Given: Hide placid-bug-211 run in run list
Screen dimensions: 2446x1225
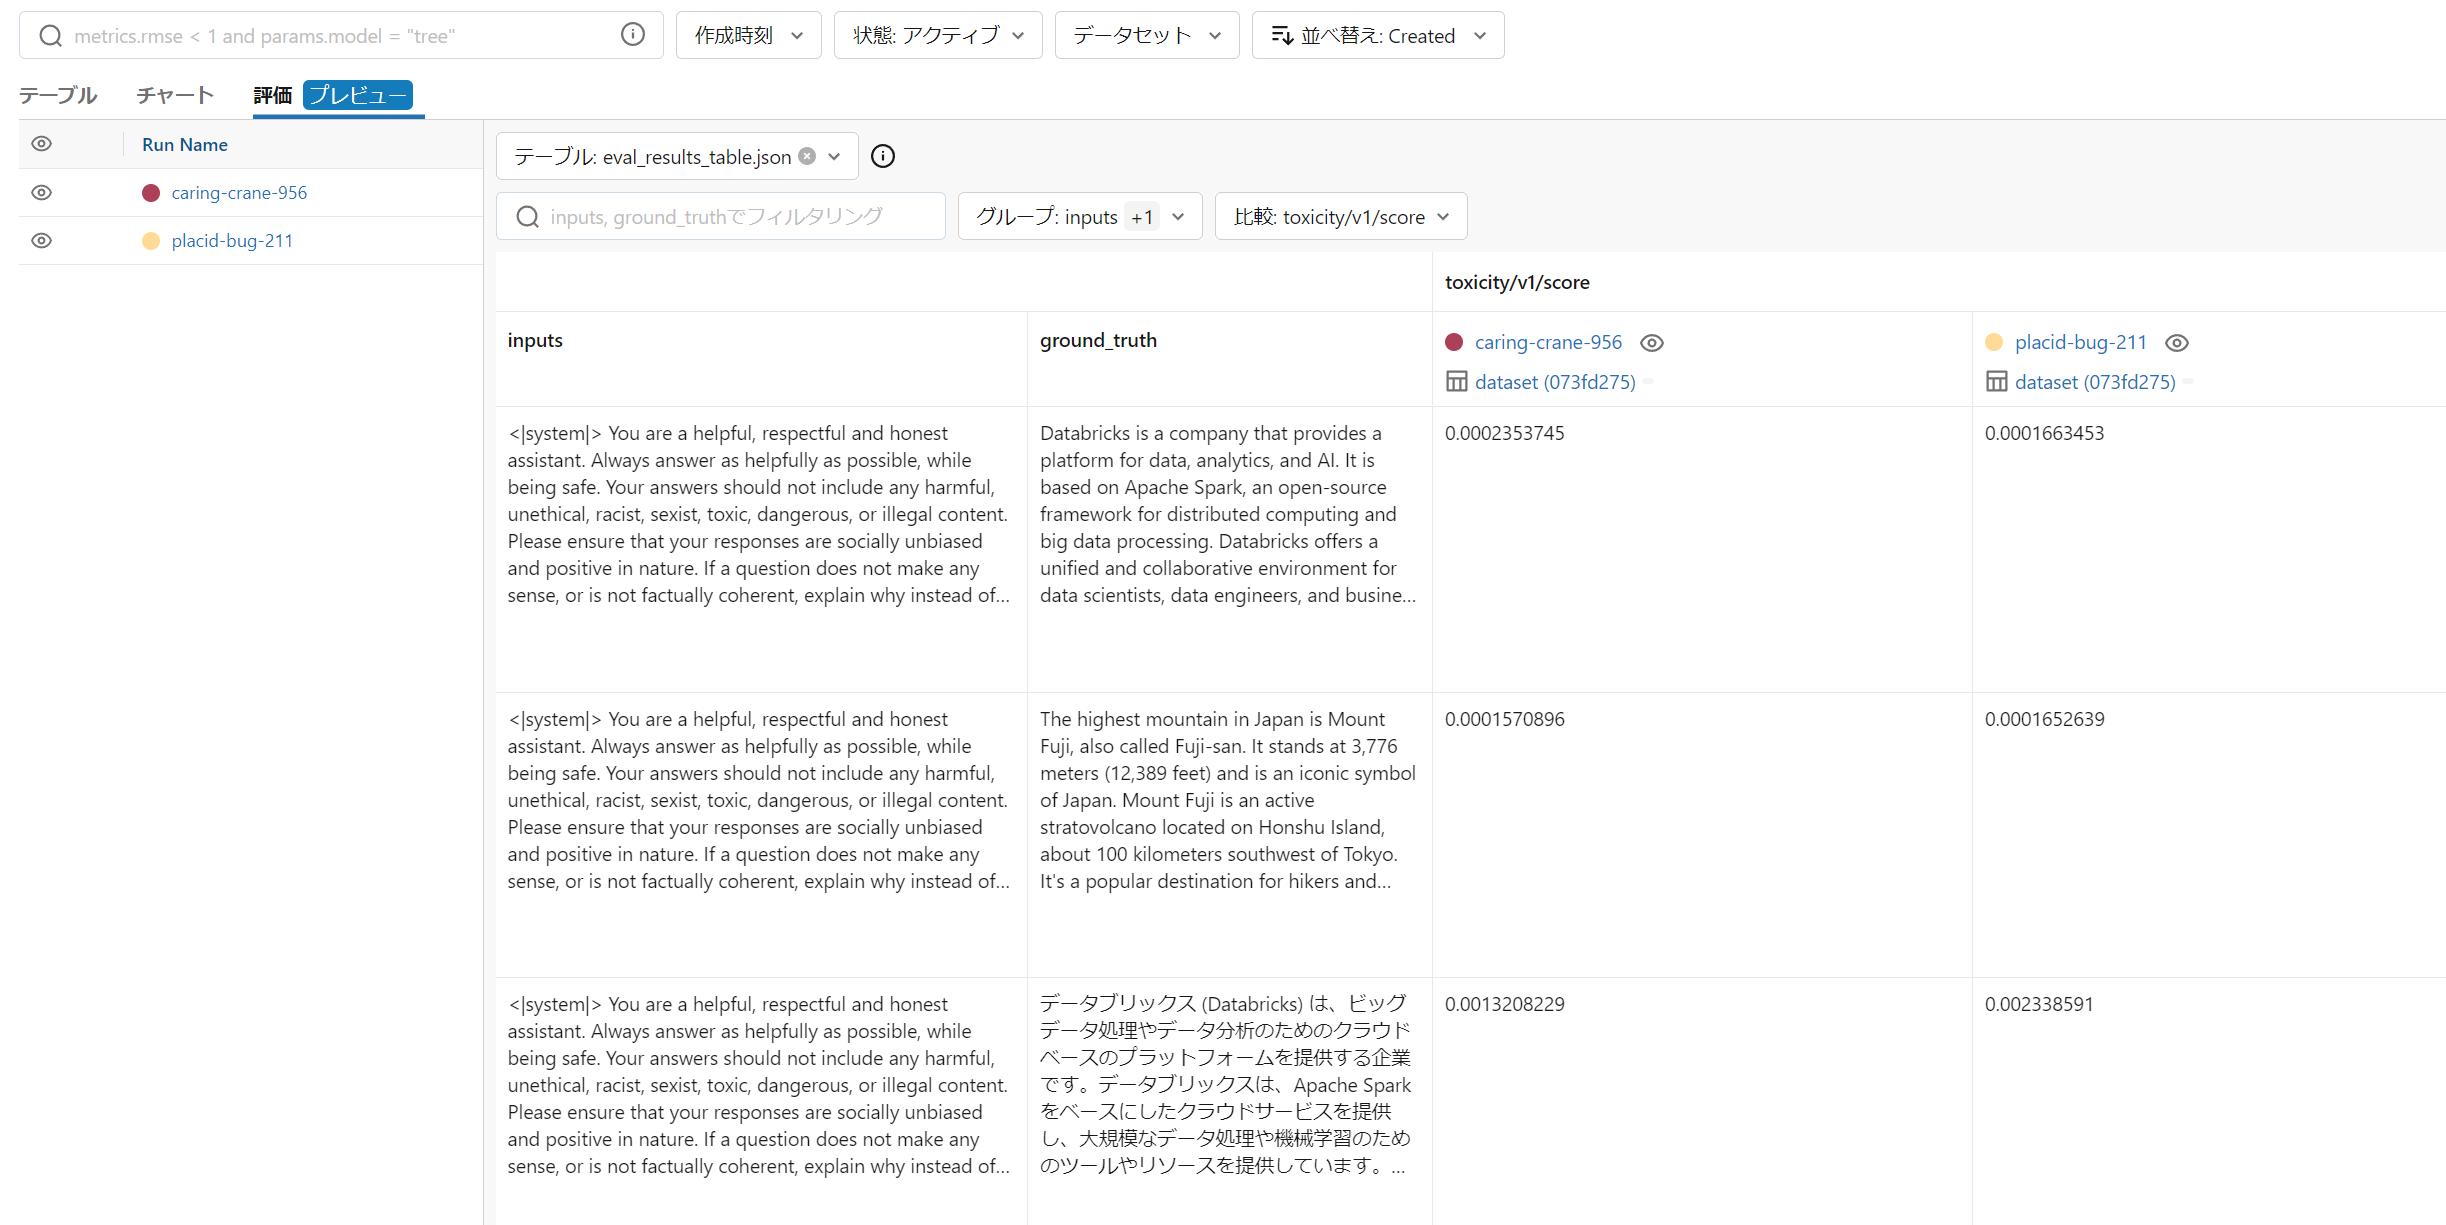Looking at the screenshot, I should click(x=41, y=241).
